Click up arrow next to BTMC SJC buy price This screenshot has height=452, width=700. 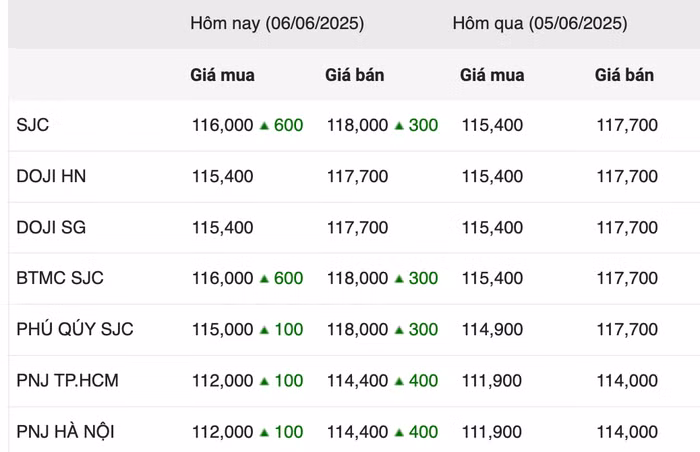(x=264, y=279)
